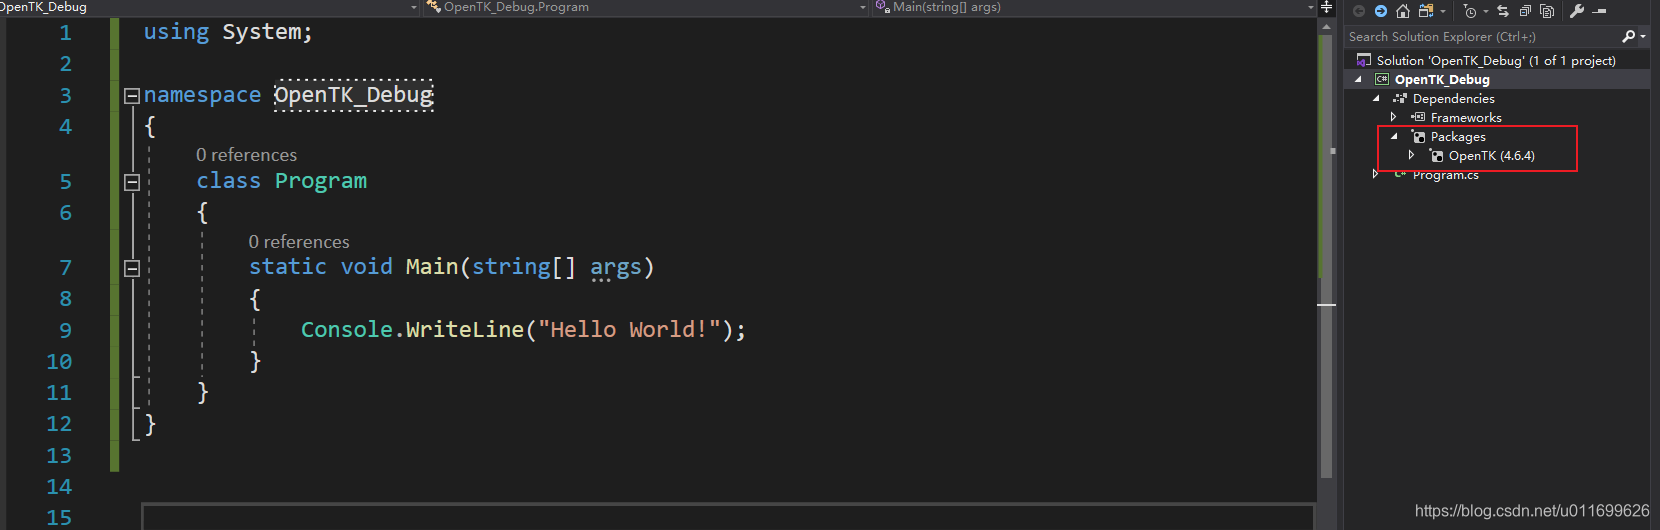The height and width of the screenshot is (530, 1660).
Task: Collapse the namespace OpenTK_Debug code block
Action: (x=131, y=96)
